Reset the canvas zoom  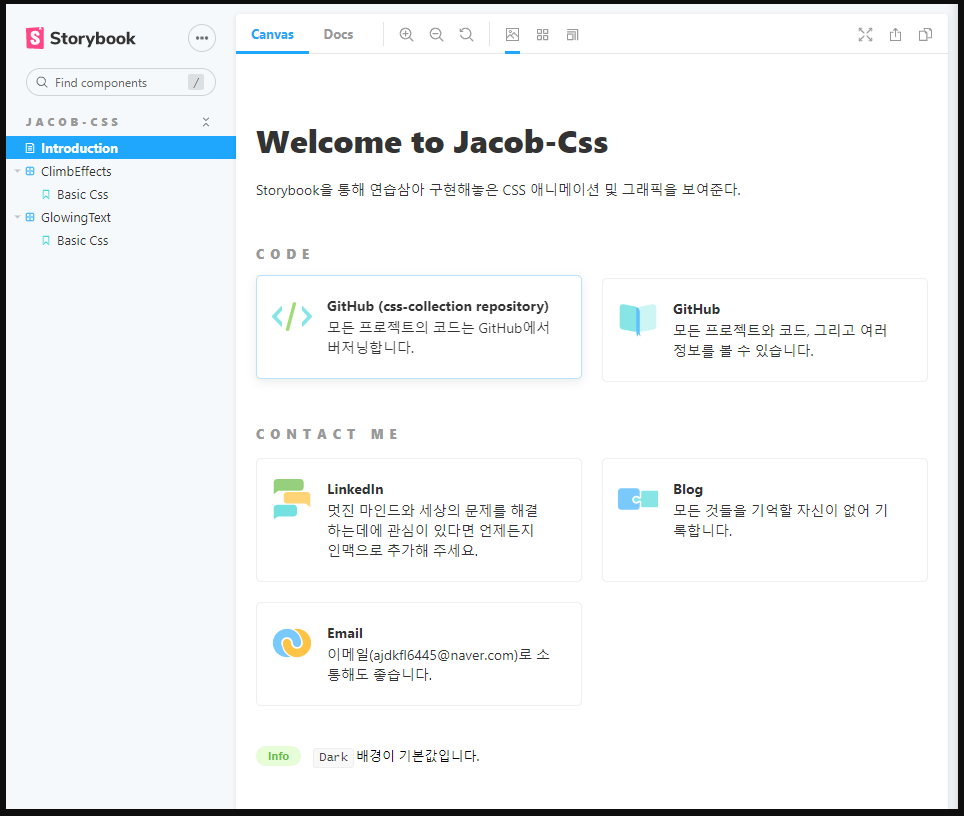coord(467,34)
